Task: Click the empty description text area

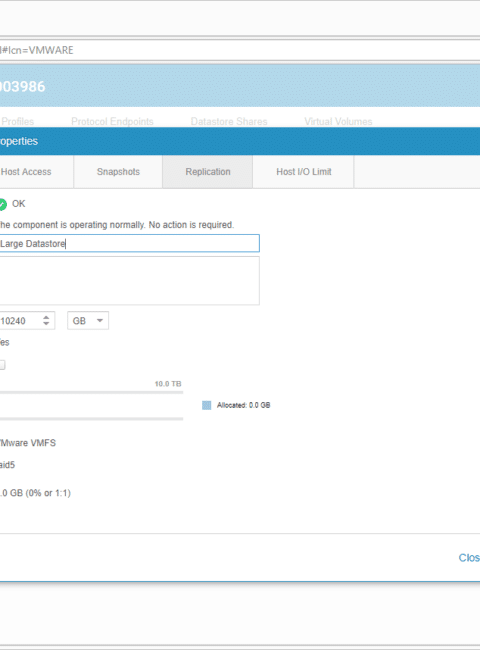Action: click(x=129, y=281)
